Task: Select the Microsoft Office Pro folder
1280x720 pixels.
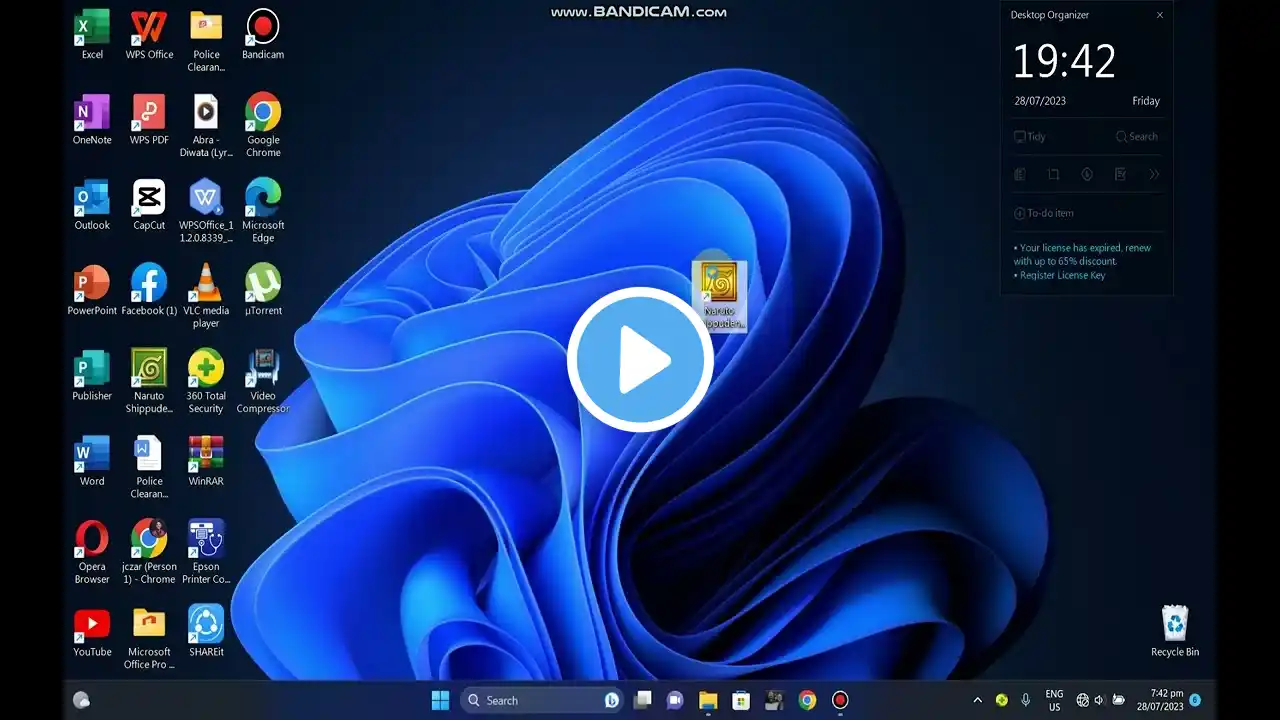Action: pyautogui.click(x=149, y=637)
